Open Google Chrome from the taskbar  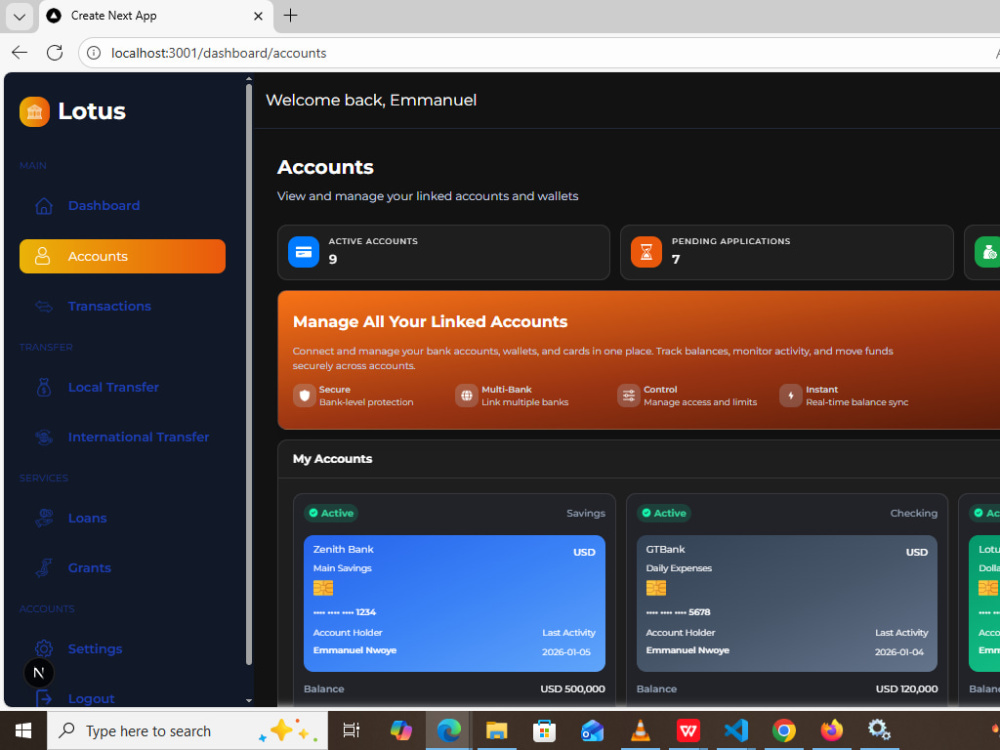(x=783, y=730)
